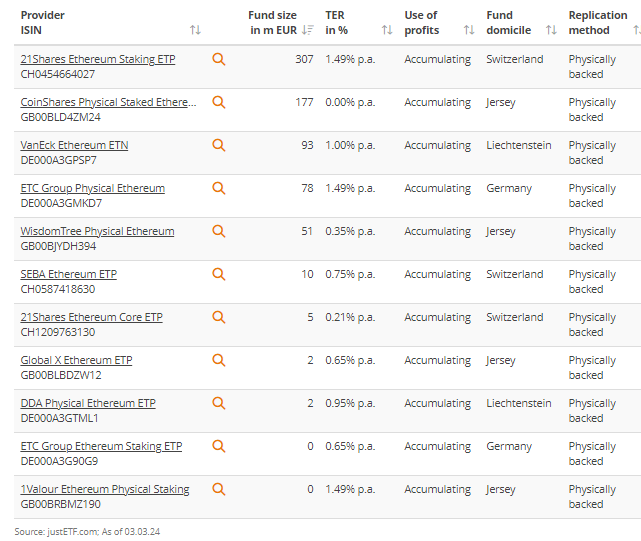641x541 pixels.
Task: Sort table by Provider ISIN column arrows
Action: point(195,30)
